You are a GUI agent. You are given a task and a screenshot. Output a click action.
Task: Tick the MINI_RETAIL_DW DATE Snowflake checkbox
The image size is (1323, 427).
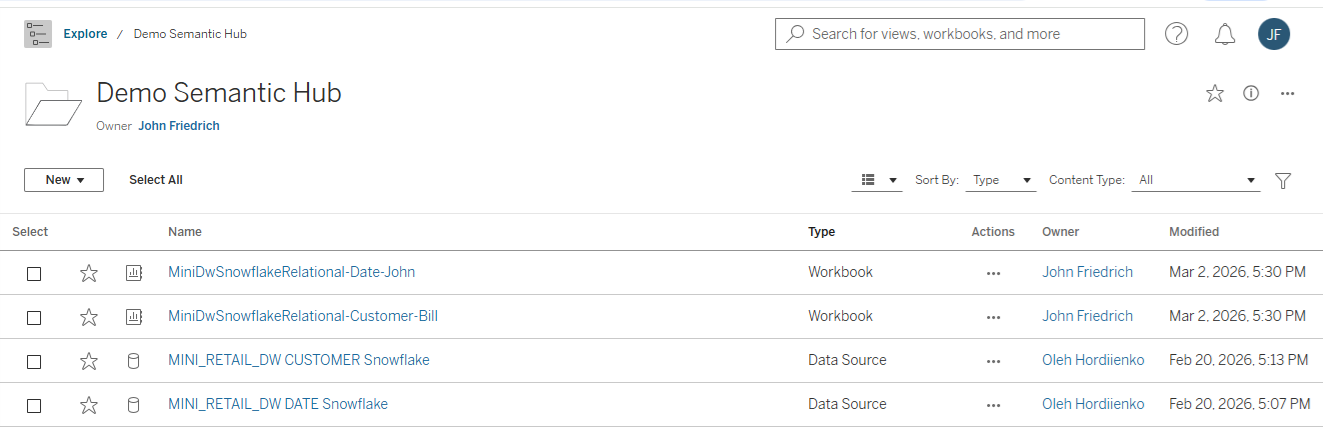click(x=34, y=405)
